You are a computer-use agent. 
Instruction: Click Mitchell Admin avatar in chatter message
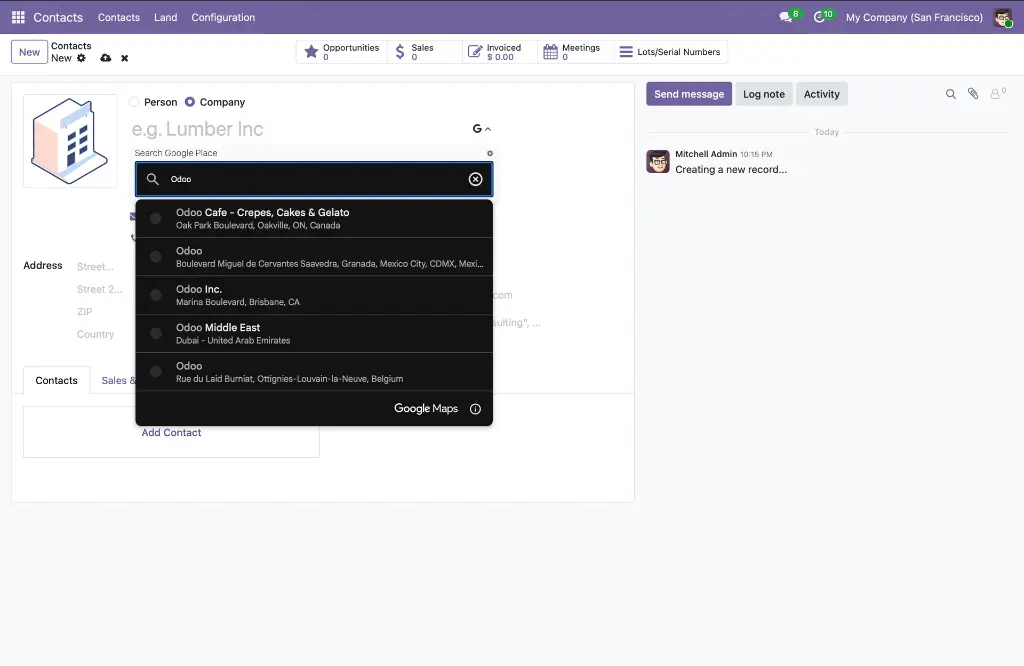658,161
